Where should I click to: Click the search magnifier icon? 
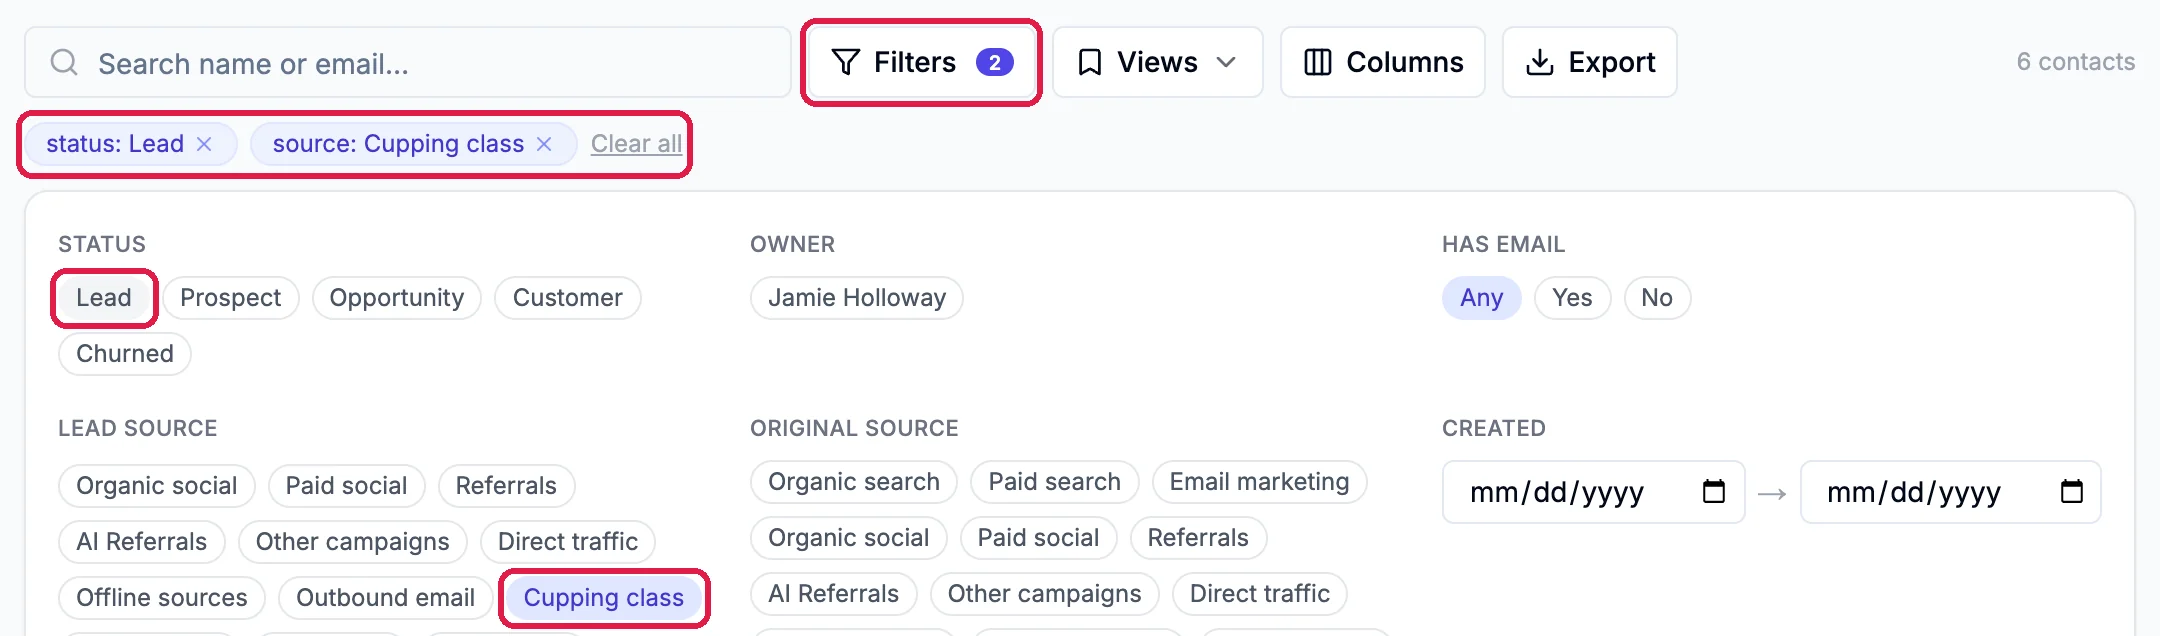click(64, 62)
